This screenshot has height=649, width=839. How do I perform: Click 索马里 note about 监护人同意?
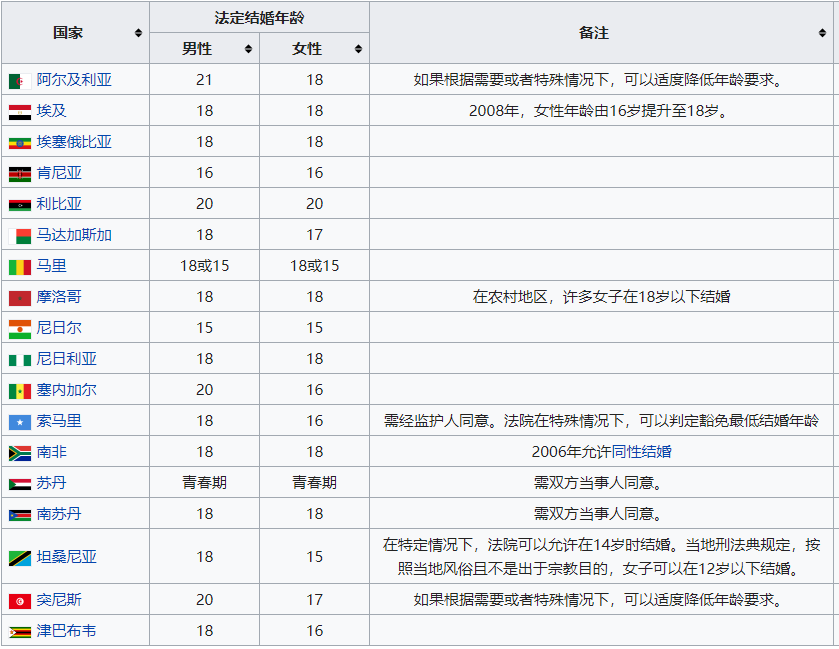(x=601, y=421)
